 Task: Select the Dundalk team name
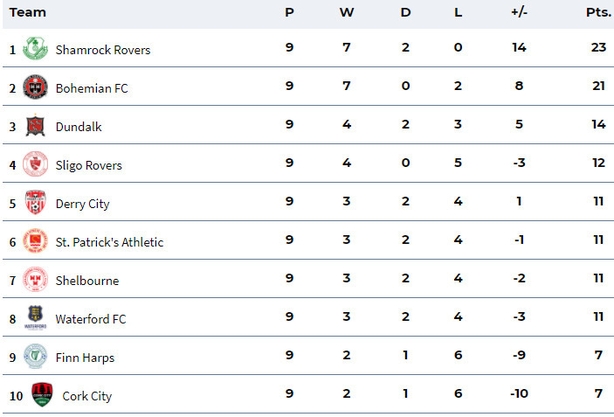pos(79,127)
